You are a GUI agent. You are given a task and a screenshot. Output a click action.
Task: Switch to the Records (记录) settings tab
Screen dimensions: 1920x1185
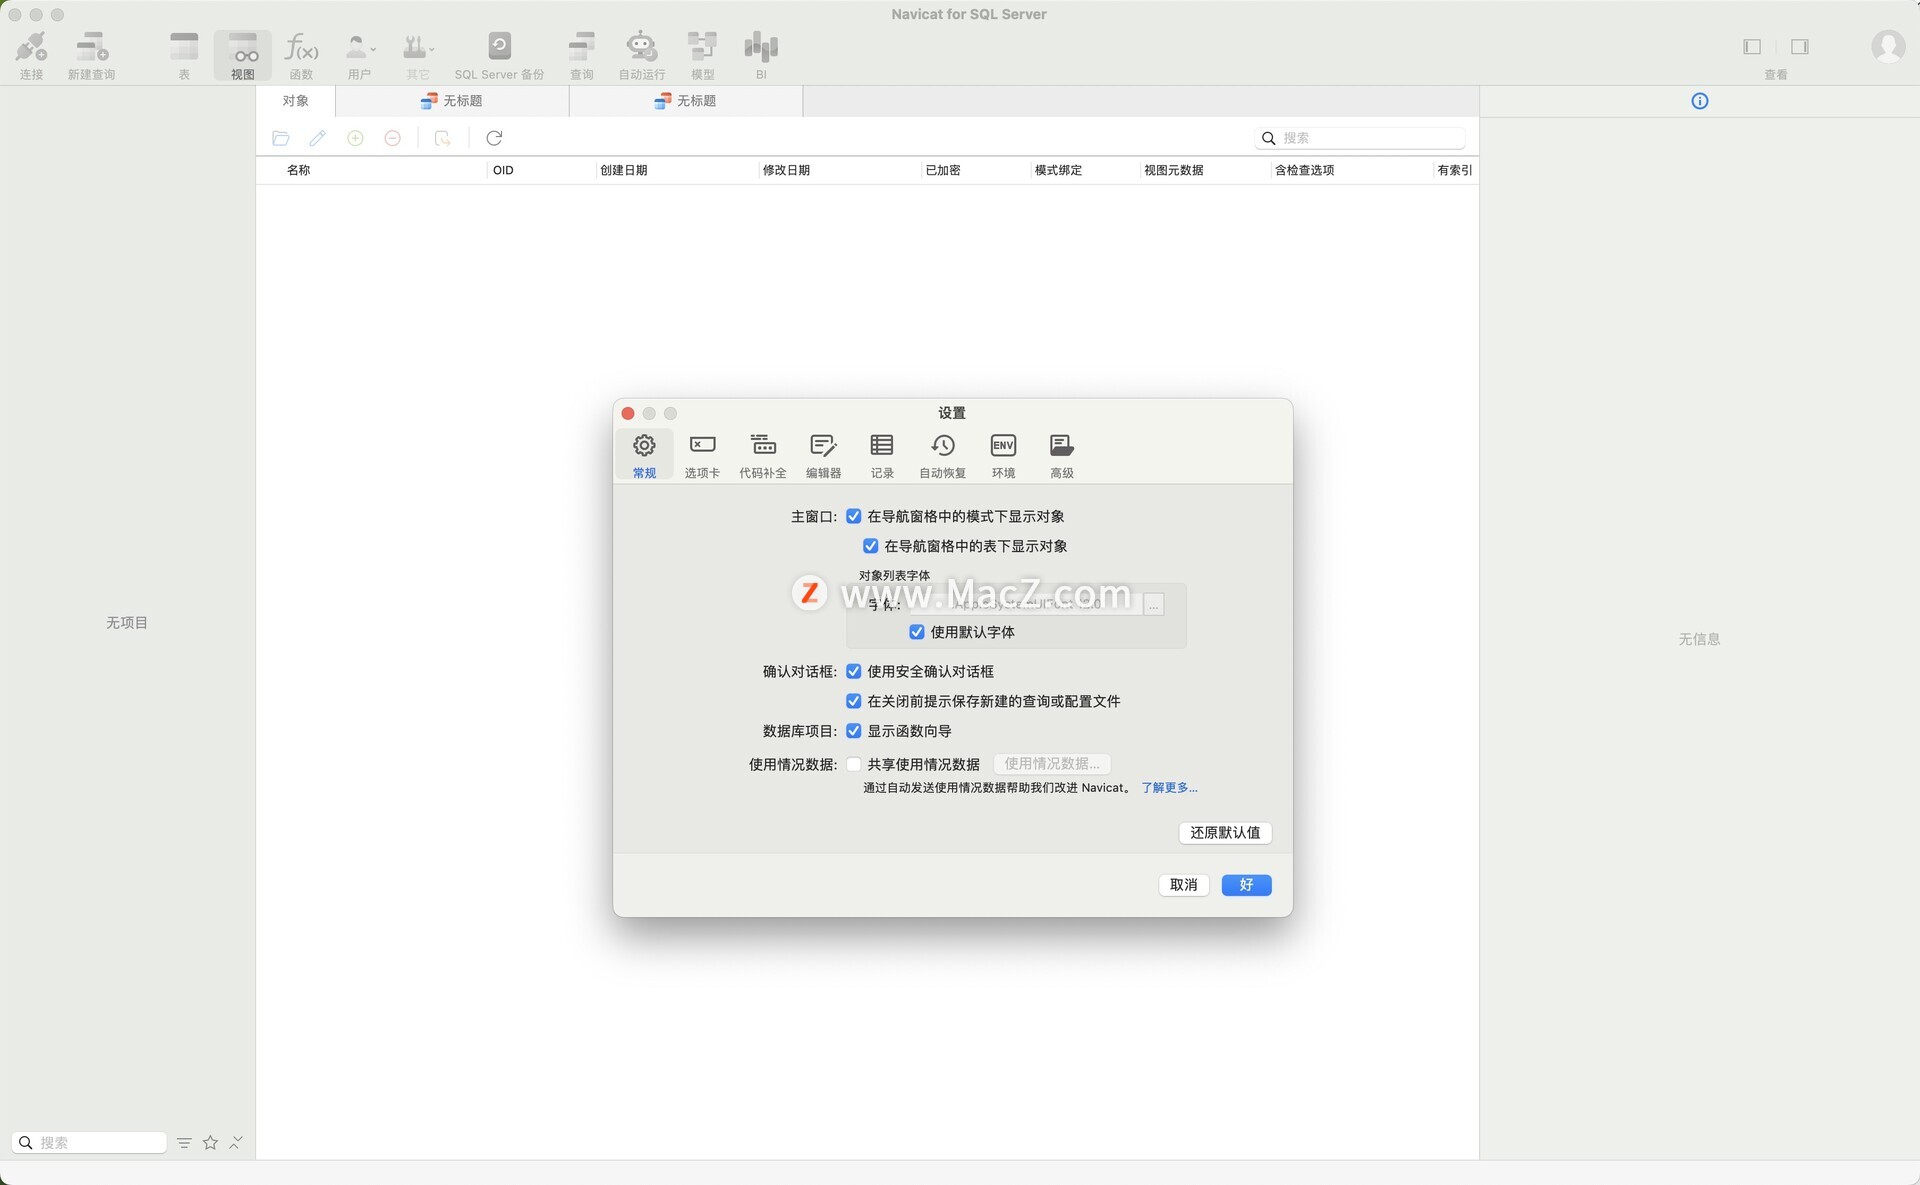coord(882,456)
